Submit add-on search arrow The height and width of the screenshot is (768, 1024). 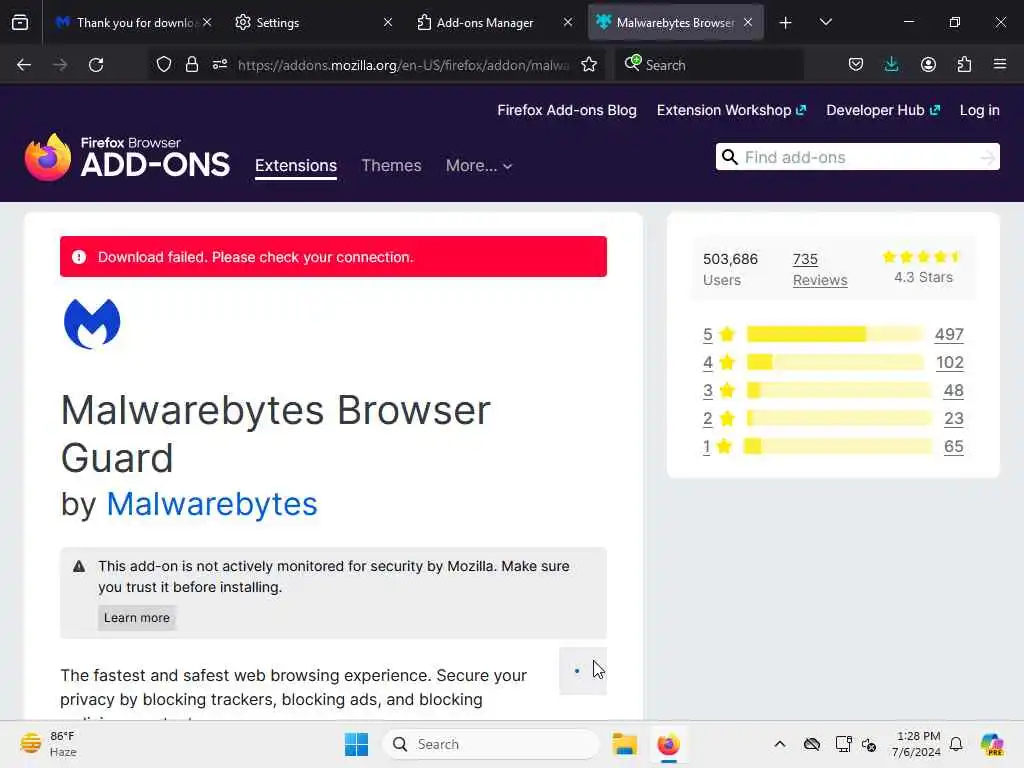988,157
